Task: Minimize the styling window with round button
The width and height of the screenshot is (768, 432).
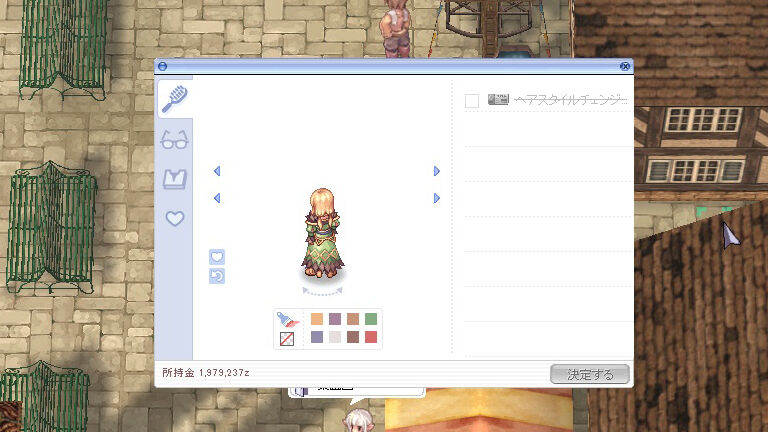Action: 163,66
